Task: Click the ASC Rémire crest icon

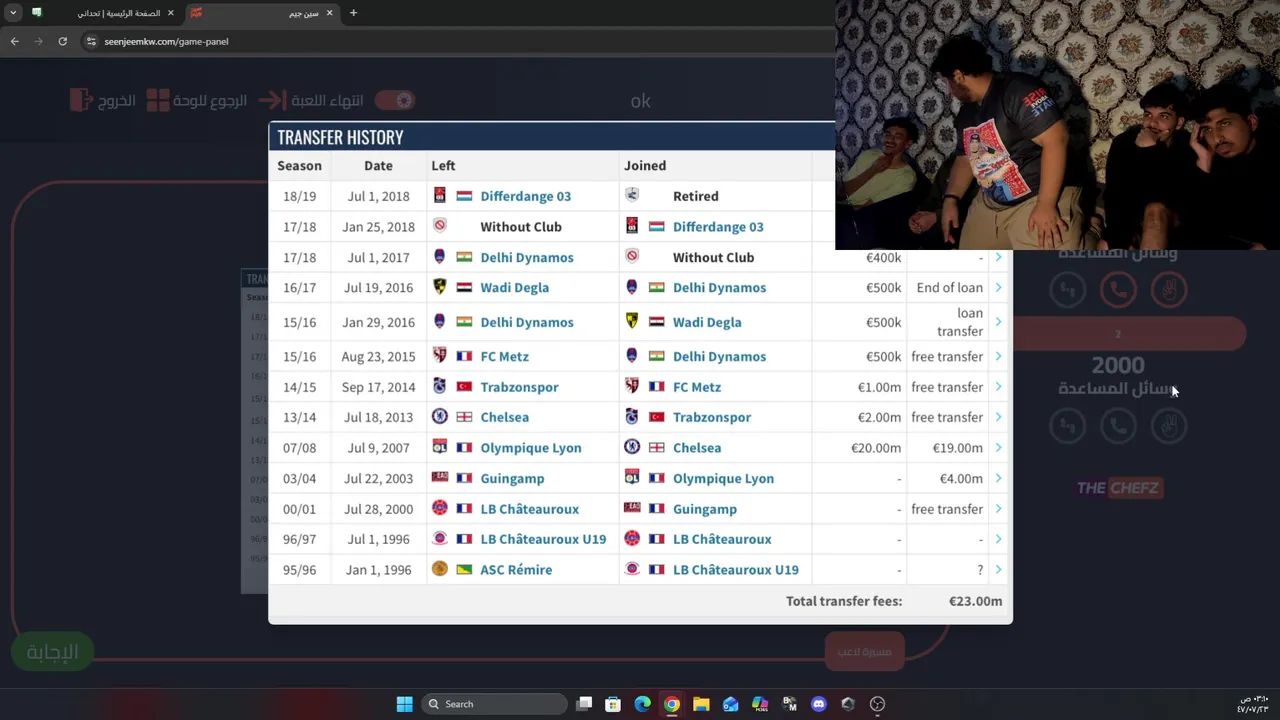Action: click(440, 569)
